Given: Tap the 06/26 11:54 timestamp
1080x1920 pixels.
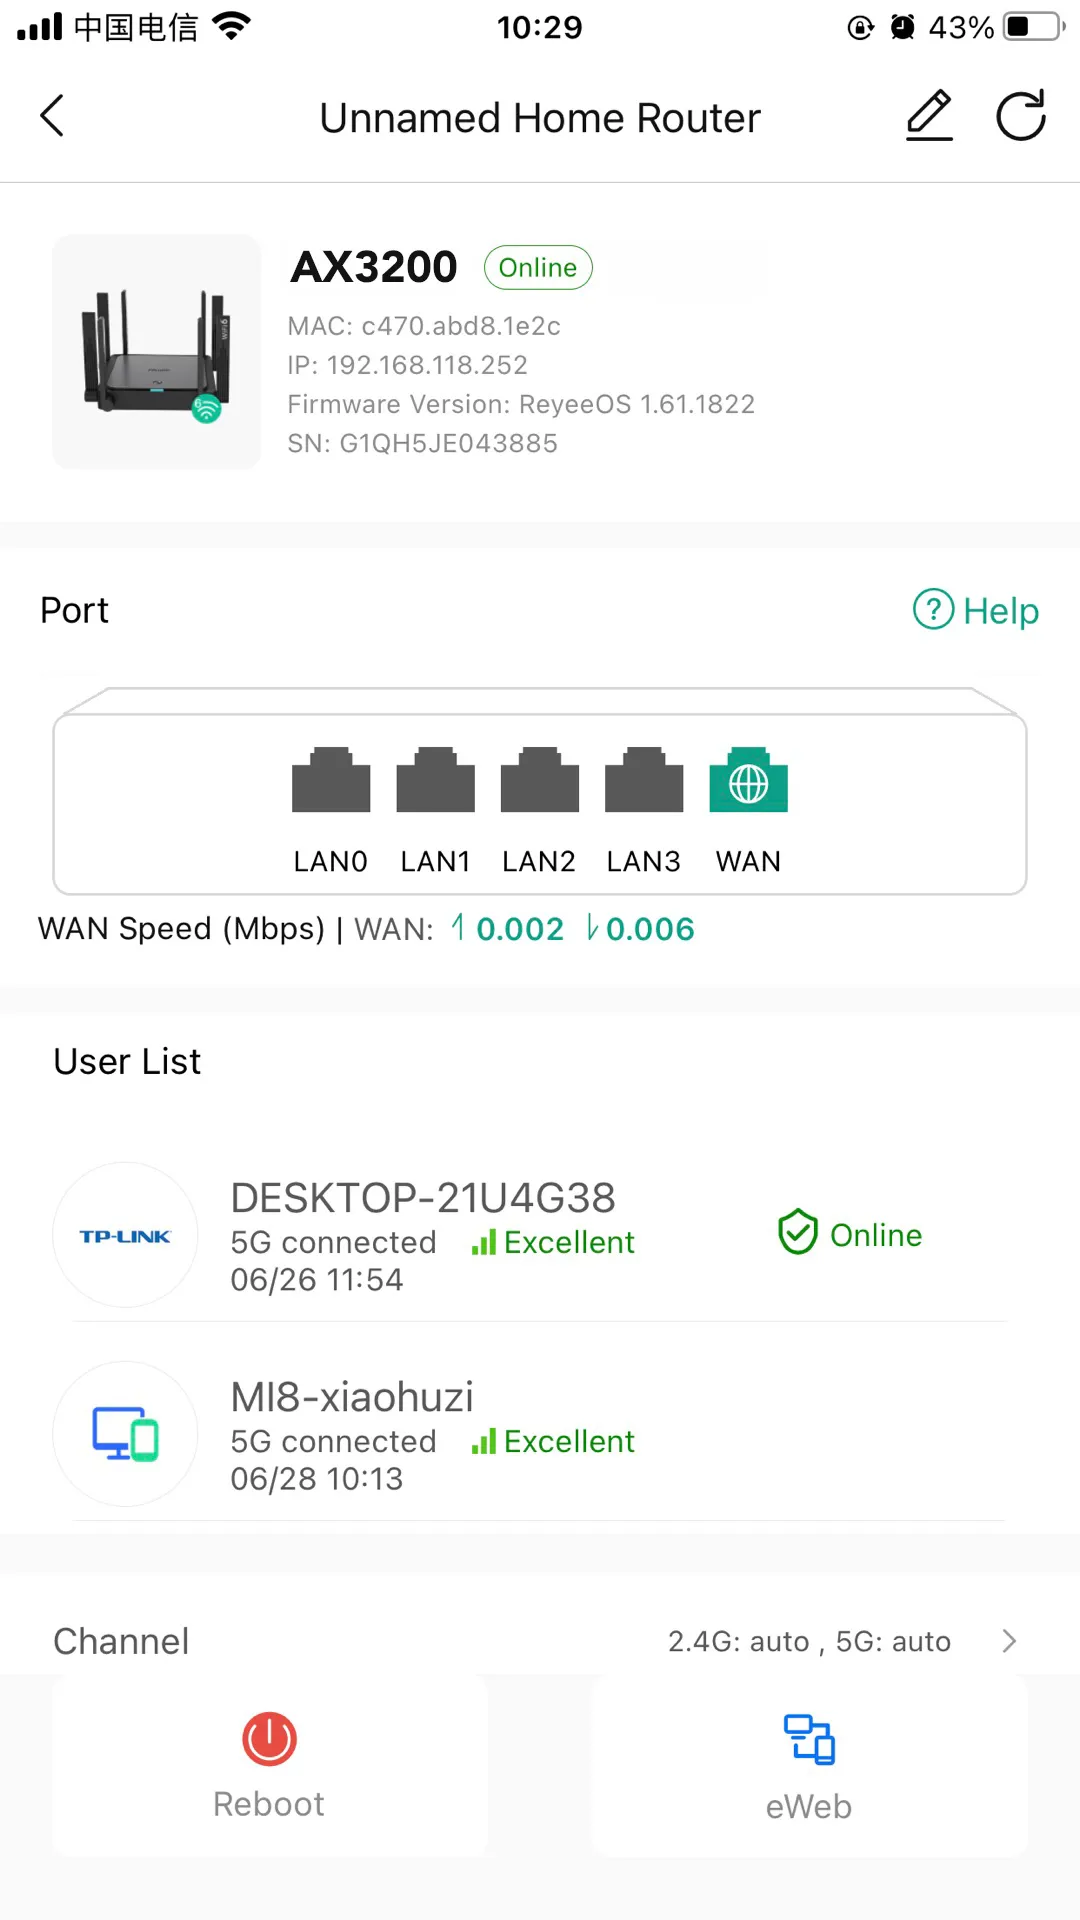Looking at the screenshot, I should [x=317, y=1279].
